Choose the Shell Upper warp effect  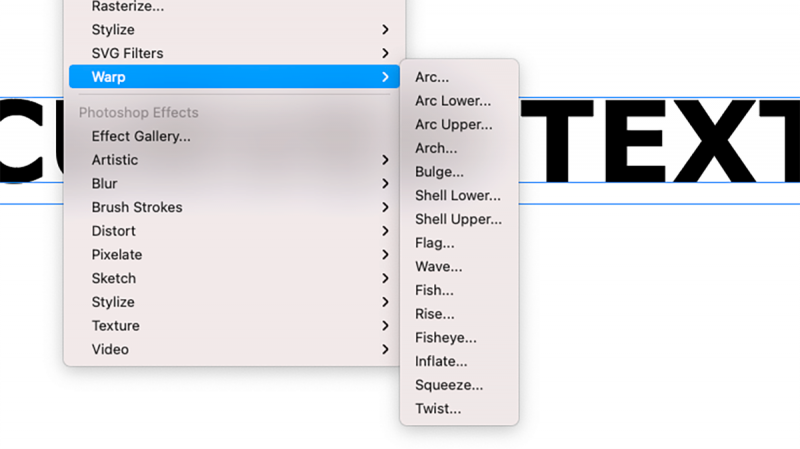[459, 219]
